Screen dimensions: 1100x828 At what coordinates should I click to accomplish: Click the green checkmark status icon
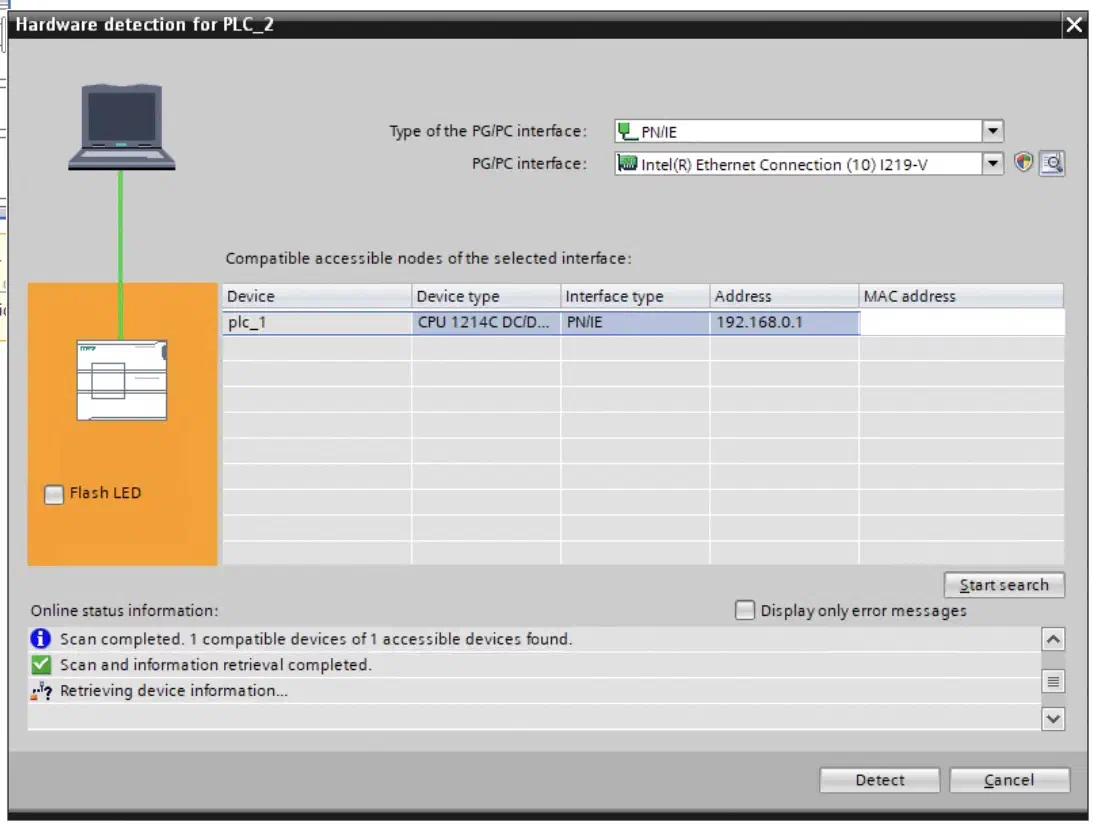click(x=41, y=665)
